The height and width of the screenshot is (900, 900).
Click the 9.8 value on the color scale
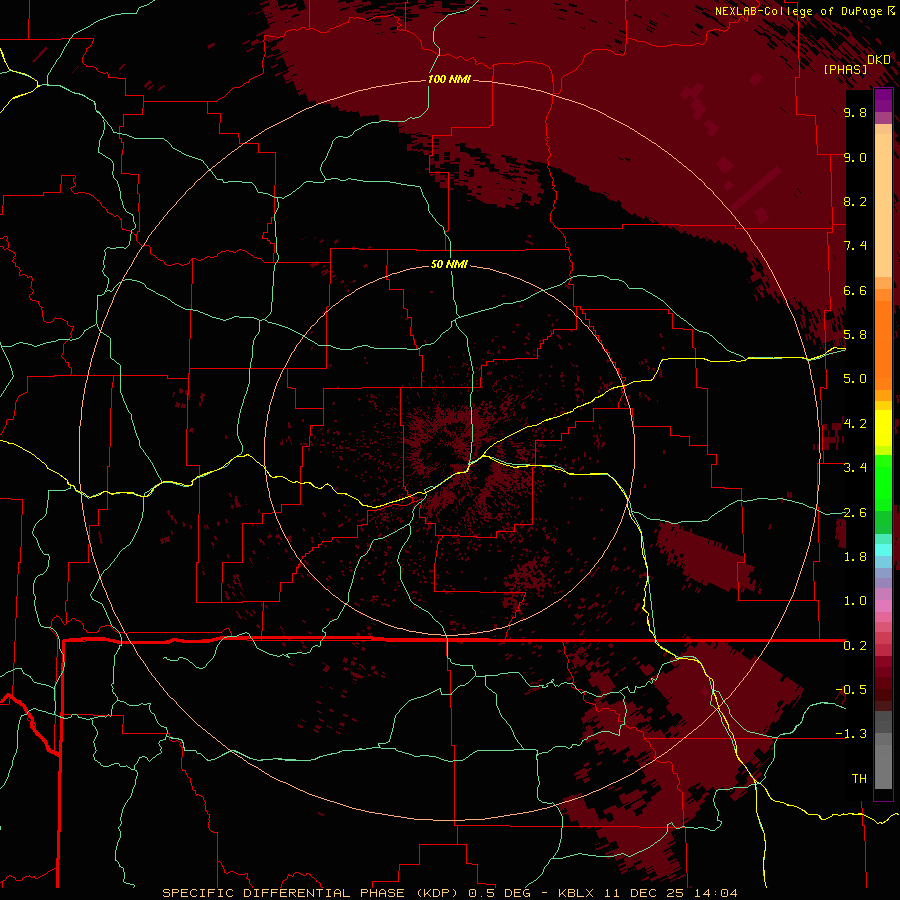click(855, 113)
